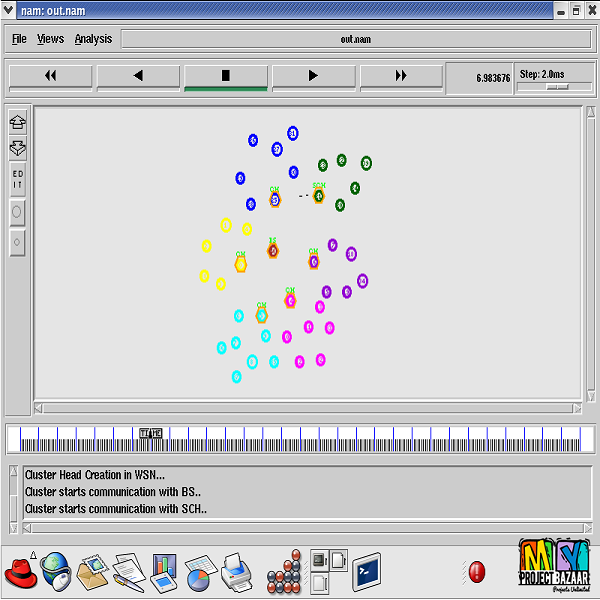Click the zoom in up-arrow icon
The height and width of the screenshot is (600, 600).
click(x=17, y=122)
